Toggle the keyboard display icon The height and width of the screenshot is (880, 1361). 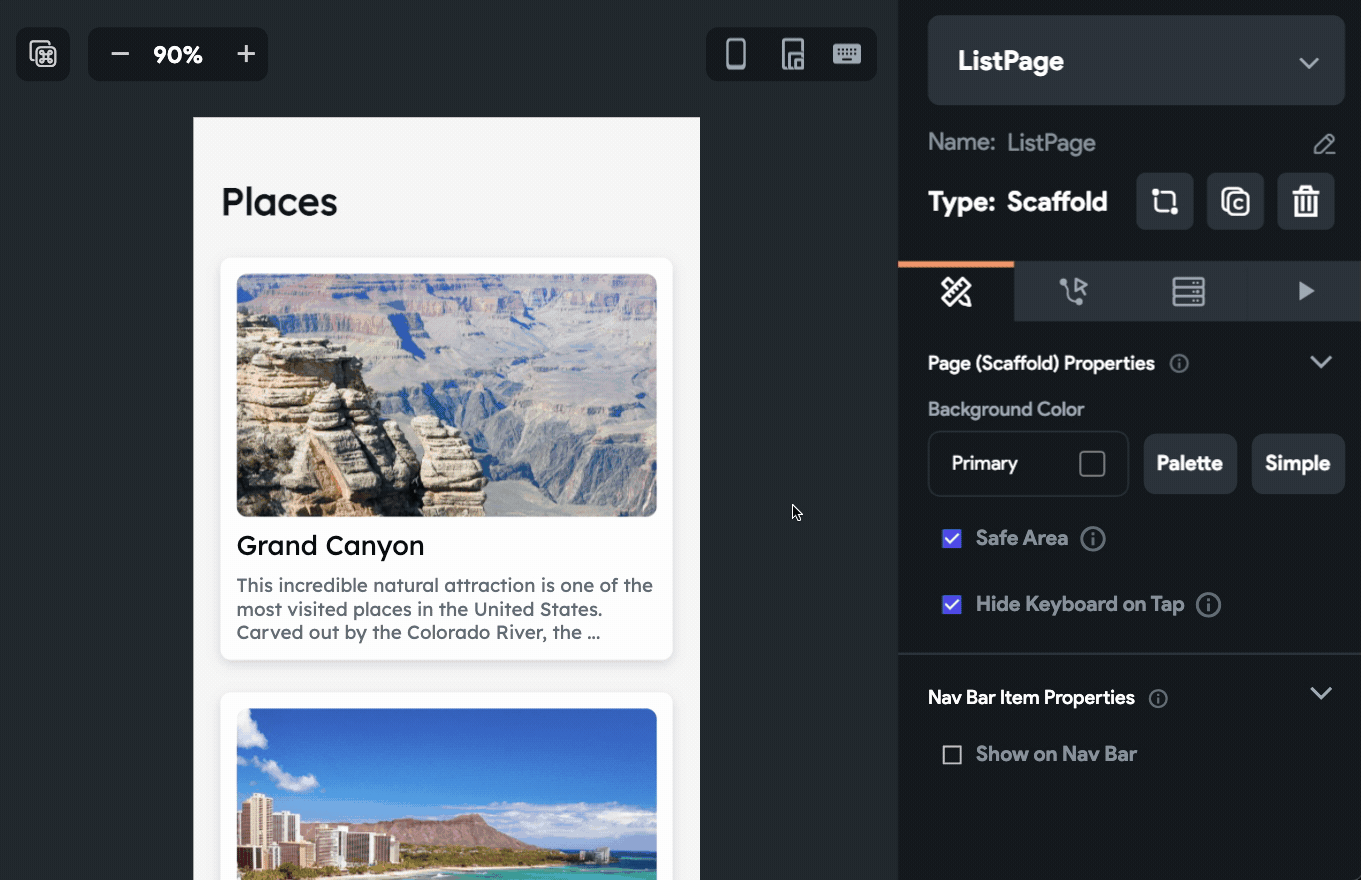tap(847, 54)
